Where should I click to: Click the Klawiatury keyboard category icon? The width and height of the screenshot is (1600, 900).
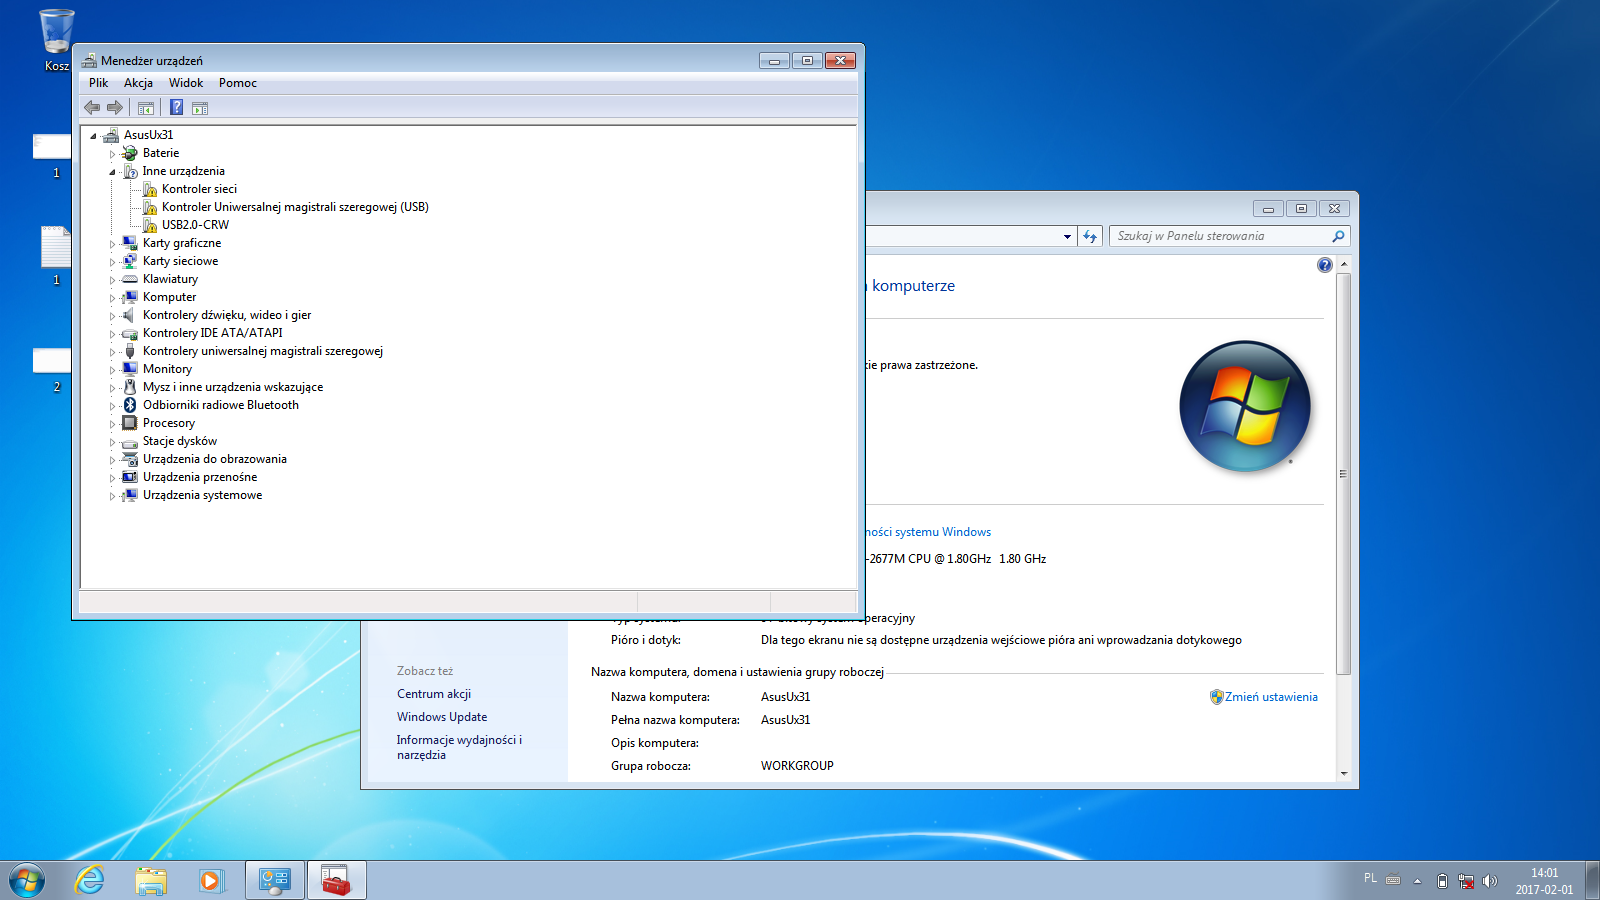tap(130, 279)
